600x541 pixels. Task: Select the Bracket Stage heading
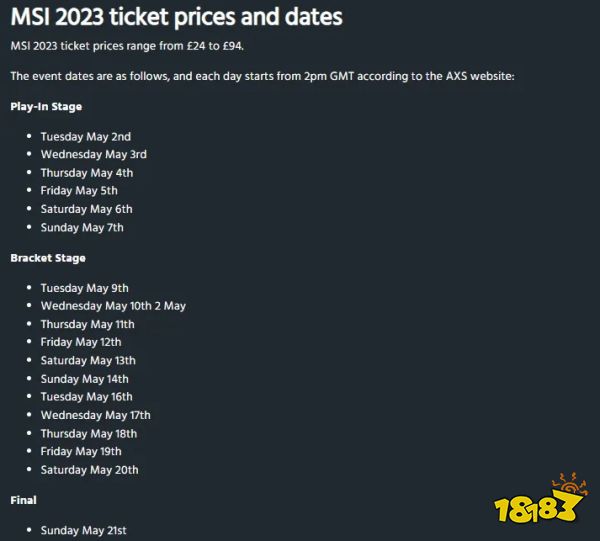[48, 258]
